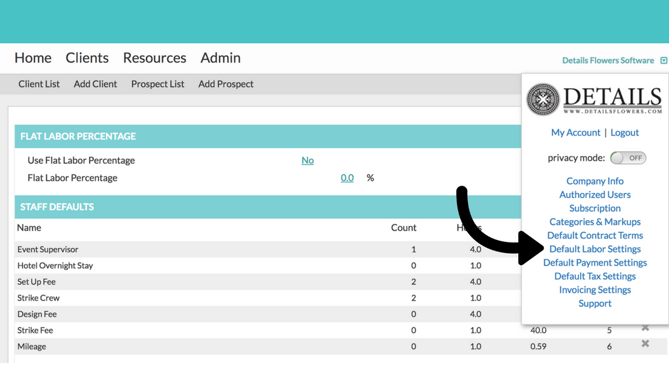
Task: Open the Support link
Action: [x=595, y=304]
